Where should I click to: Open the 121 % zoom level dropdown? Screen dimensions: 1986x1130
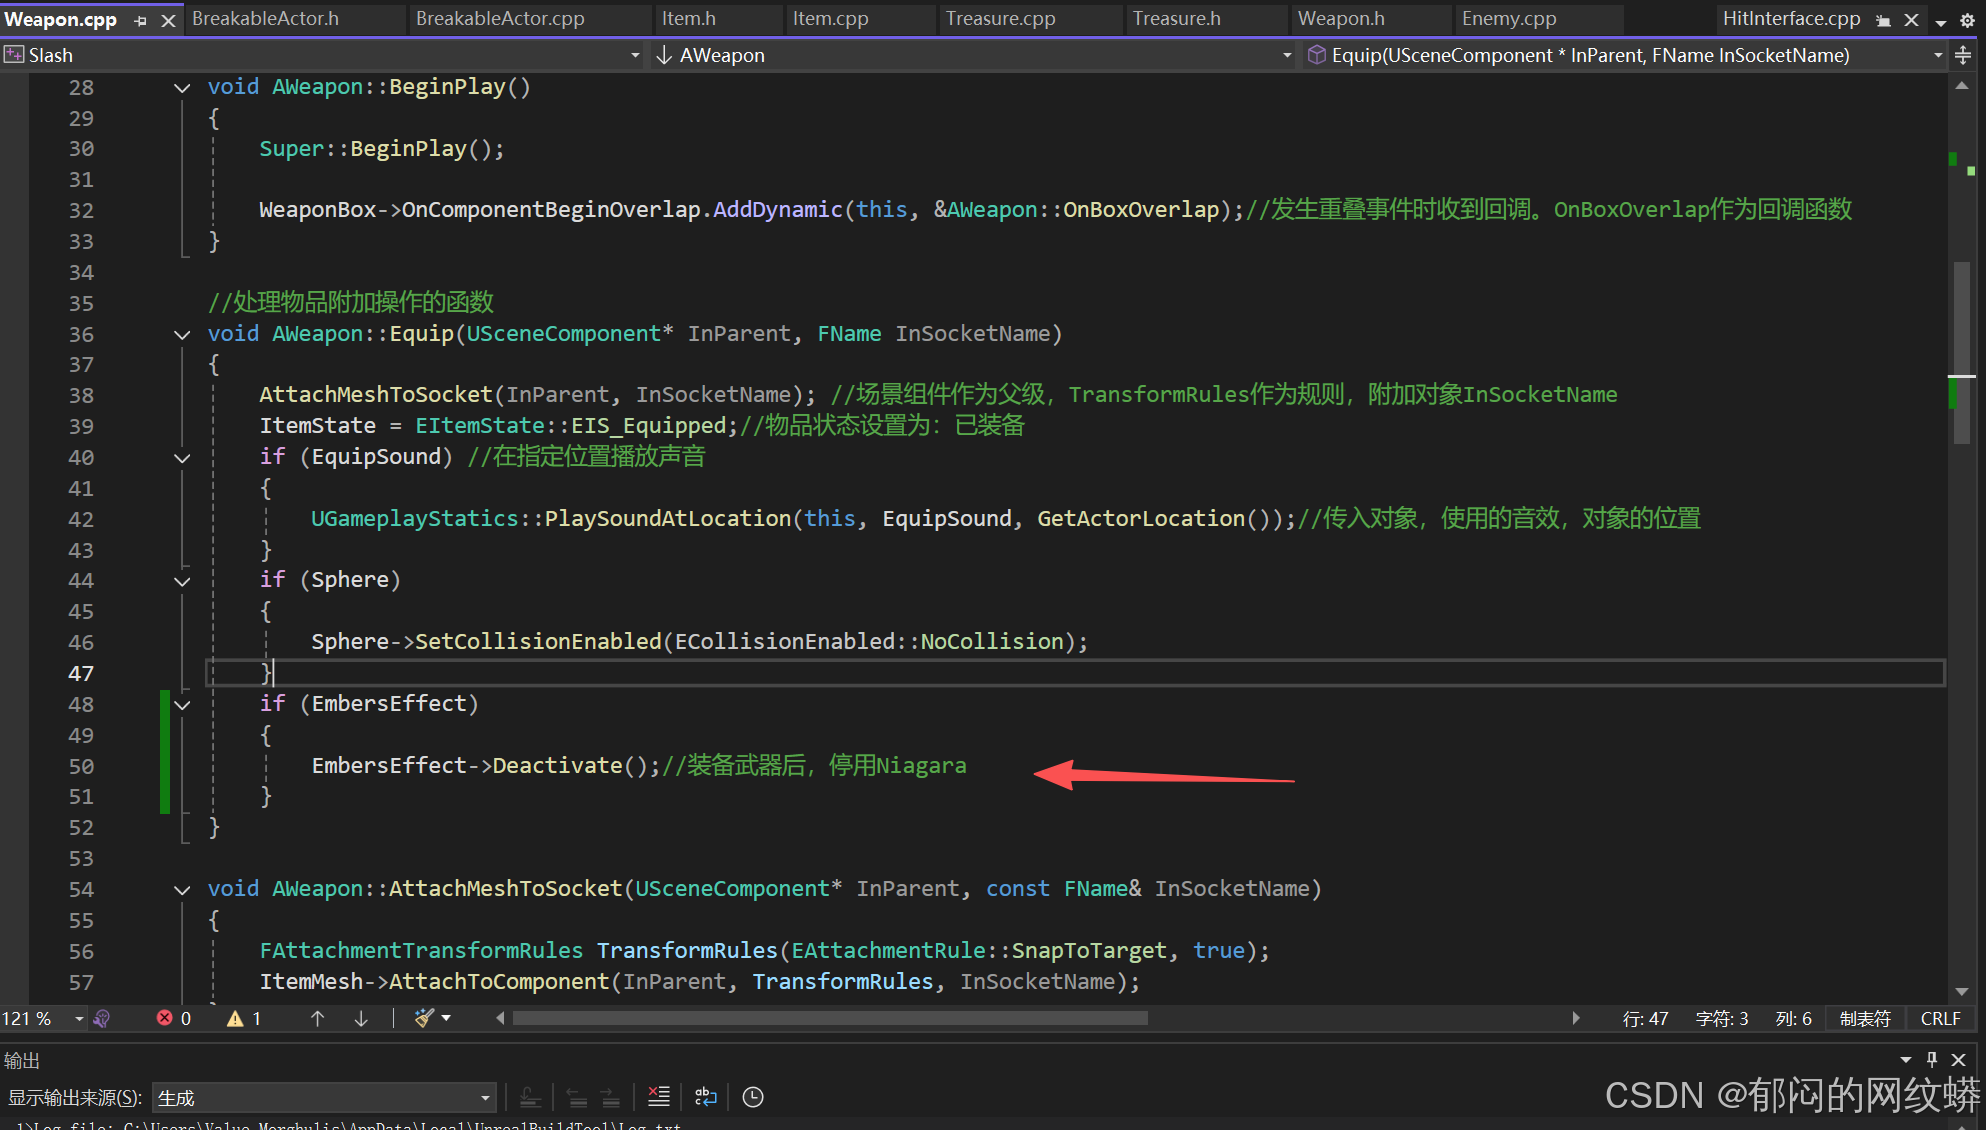(78, 1018)
